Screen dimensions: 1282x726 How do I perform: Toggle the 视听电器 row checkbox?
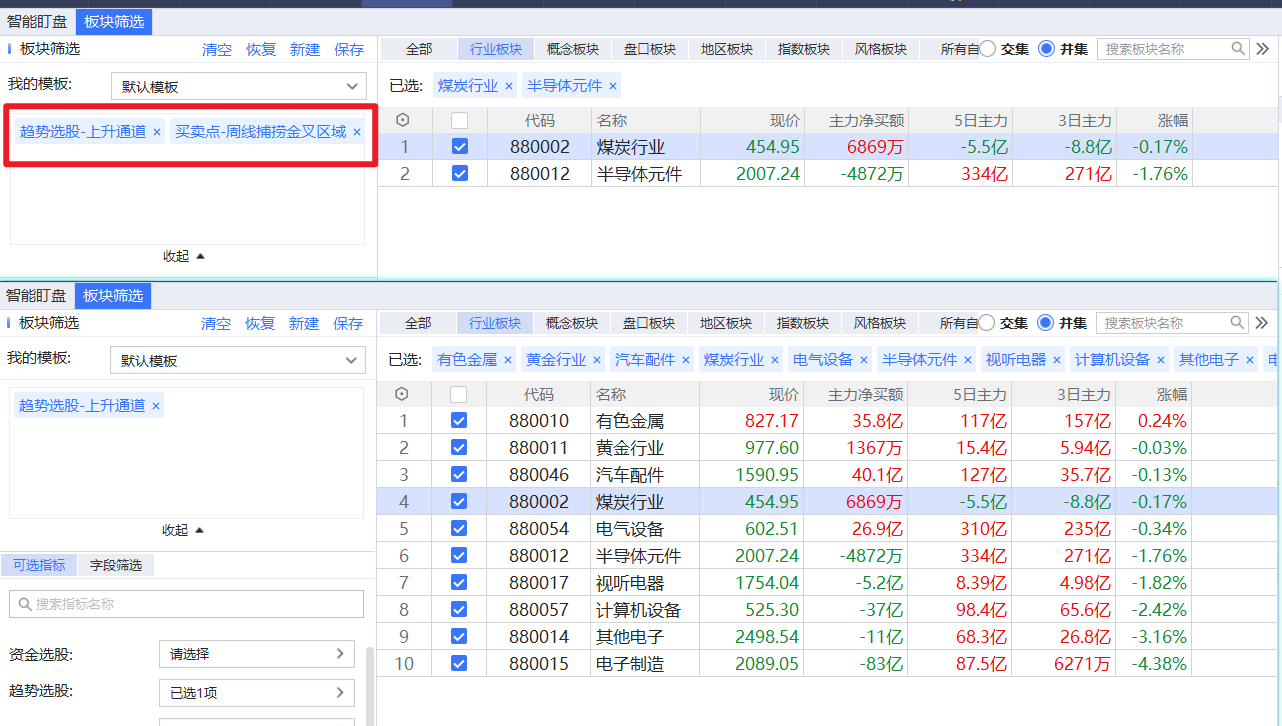tap(459, 582)
